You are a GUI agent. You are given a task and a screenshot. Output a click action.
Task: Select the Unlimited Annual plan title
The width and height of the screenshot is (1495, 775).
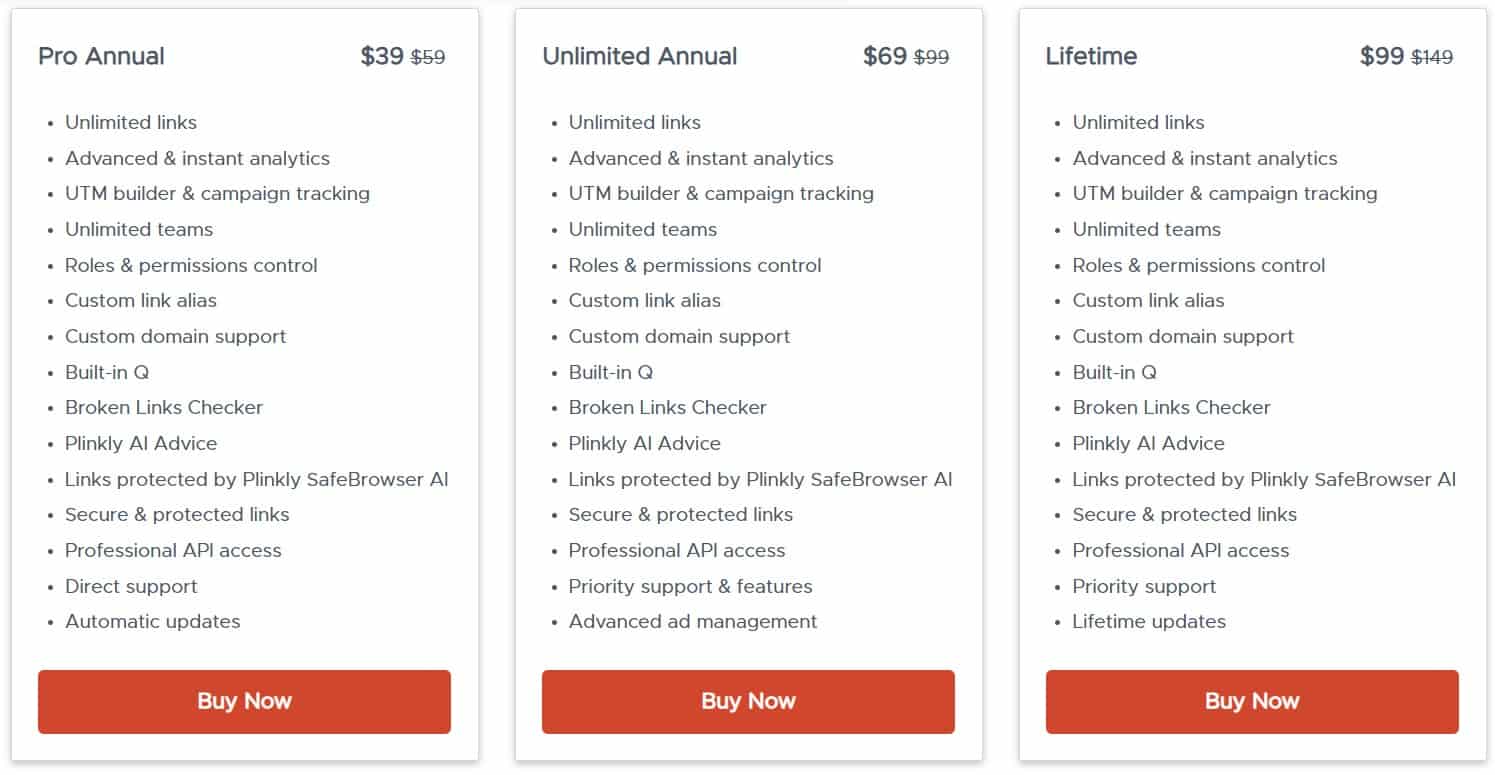pyautogui.click(x=640, y=57)
